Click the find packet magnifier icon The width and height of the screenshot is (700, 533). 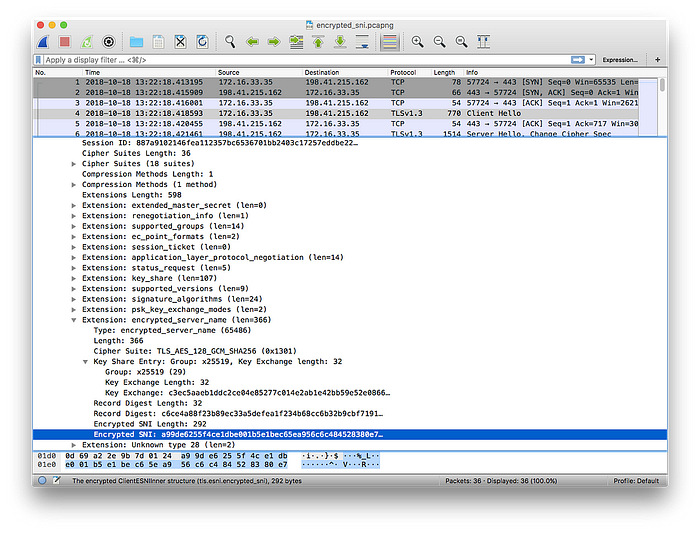coord(229,42)
